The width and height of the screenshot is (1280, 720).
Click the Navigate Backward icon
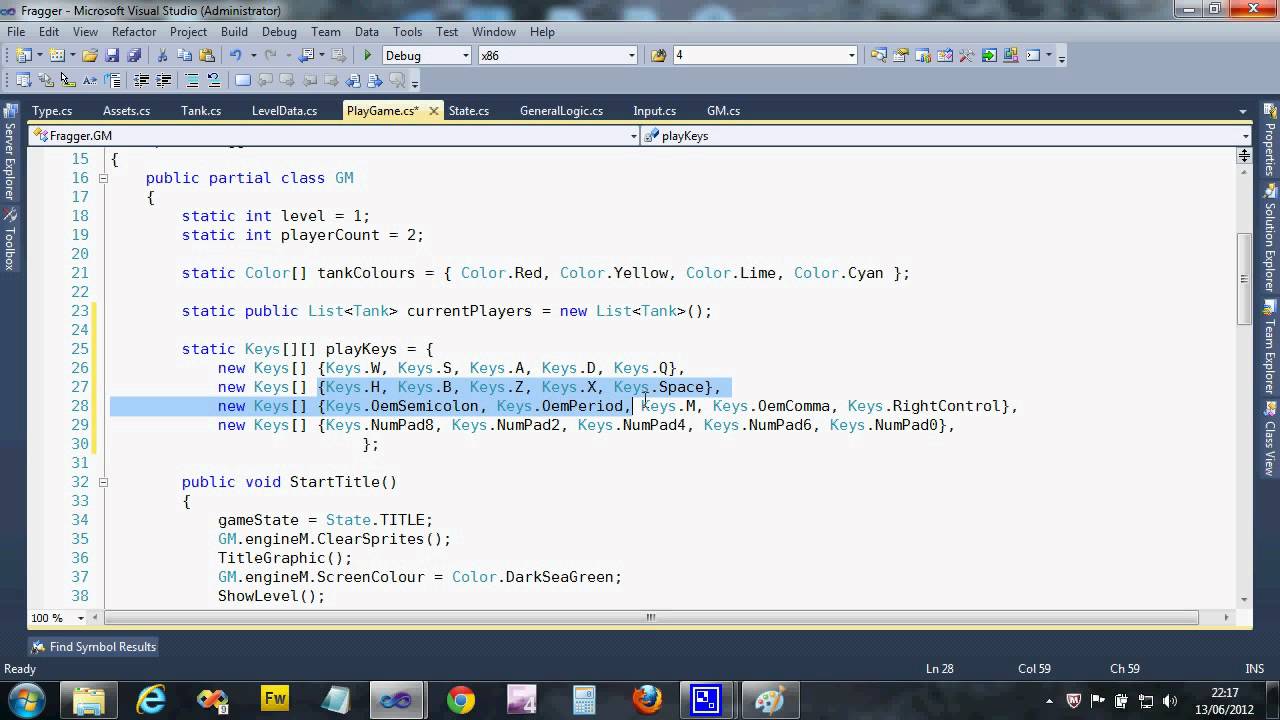click(x=306, y=56)
